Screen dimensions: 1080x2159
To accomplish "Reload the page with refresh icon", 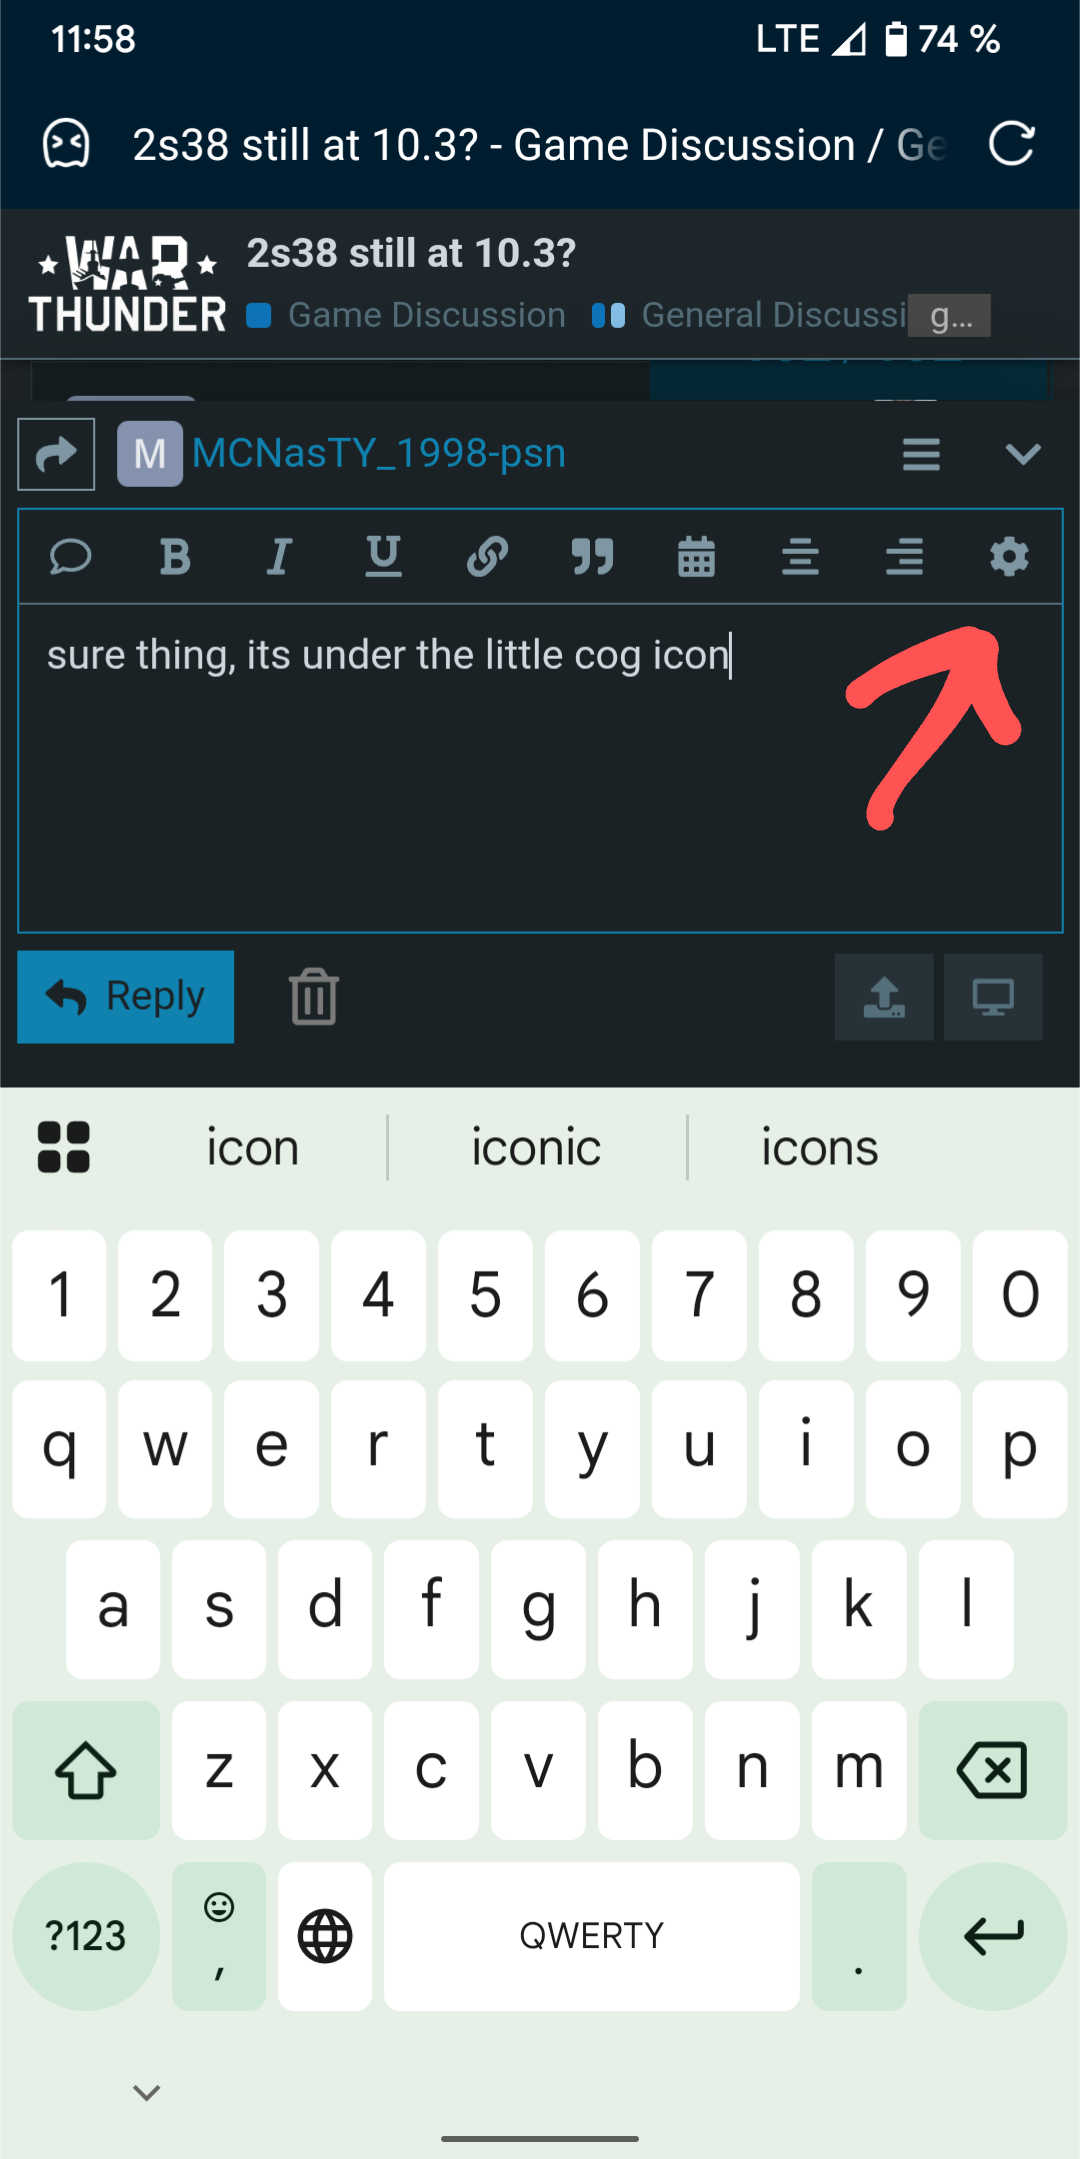I will (1011, 144).
